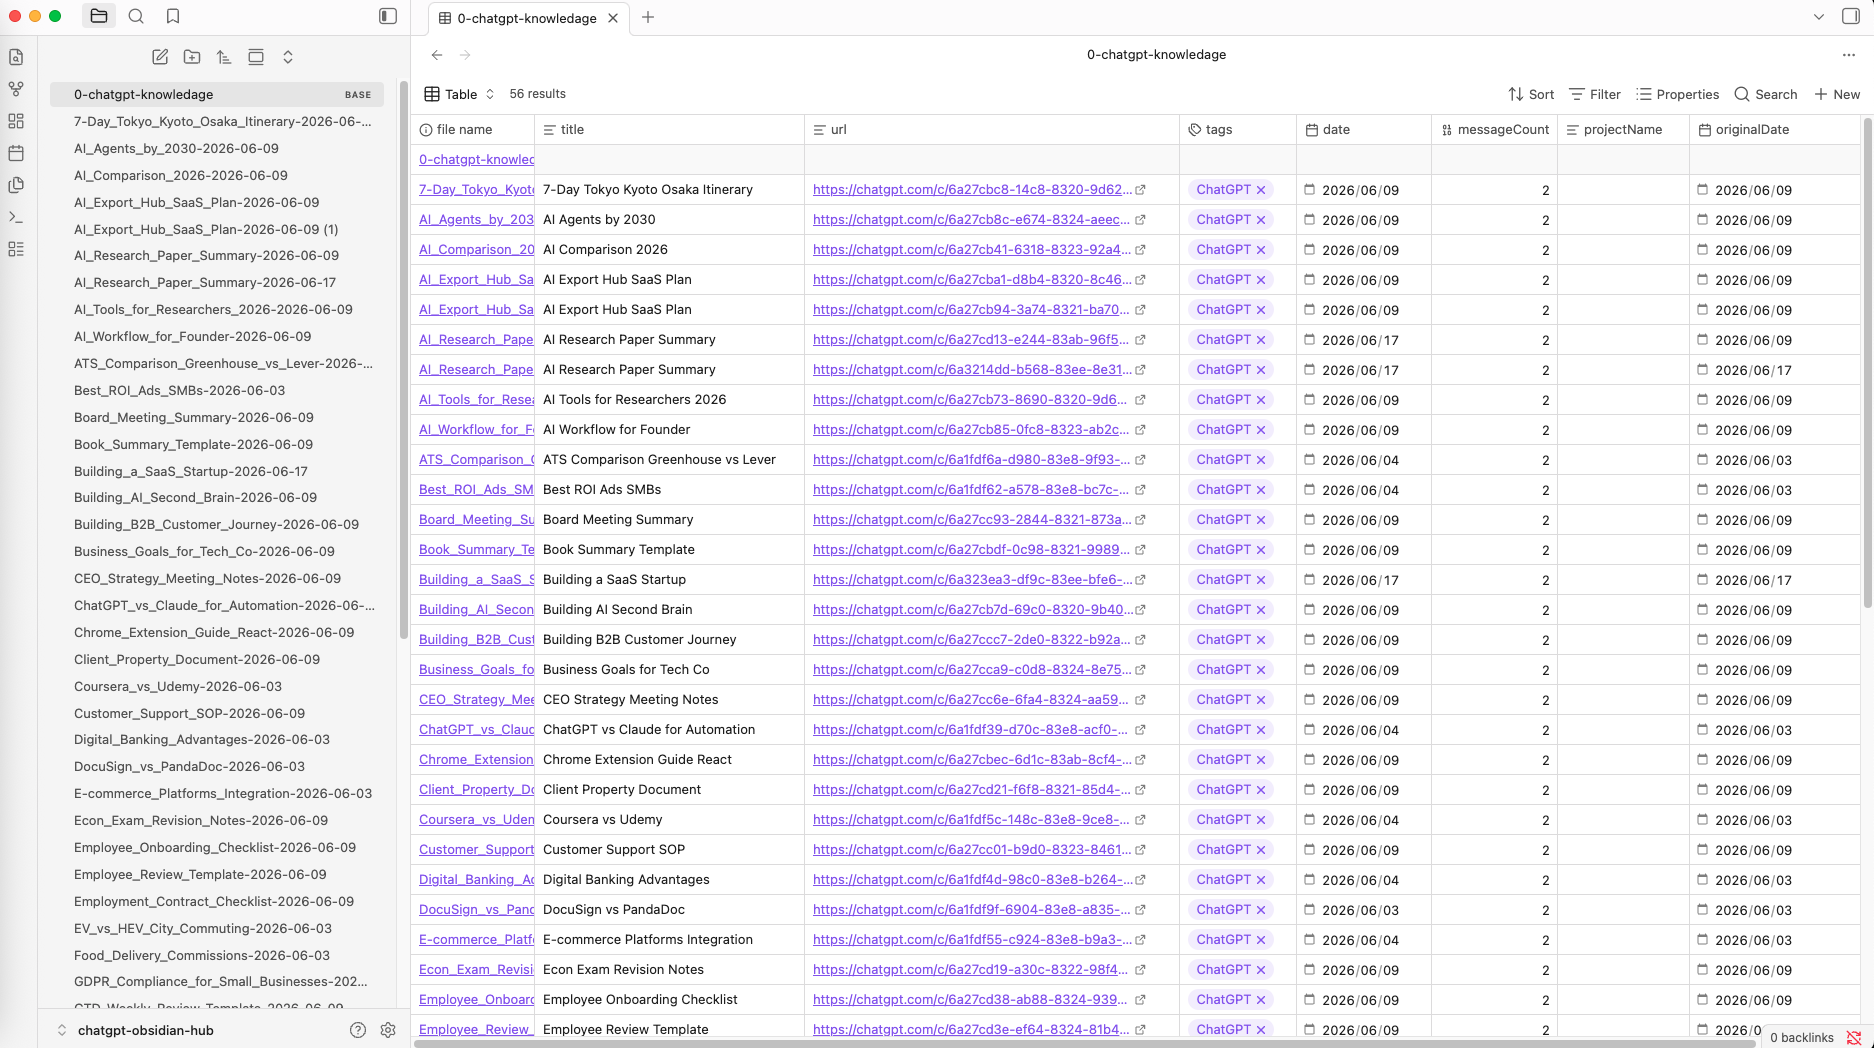Click the Sort button

(x=1531, y=94)
